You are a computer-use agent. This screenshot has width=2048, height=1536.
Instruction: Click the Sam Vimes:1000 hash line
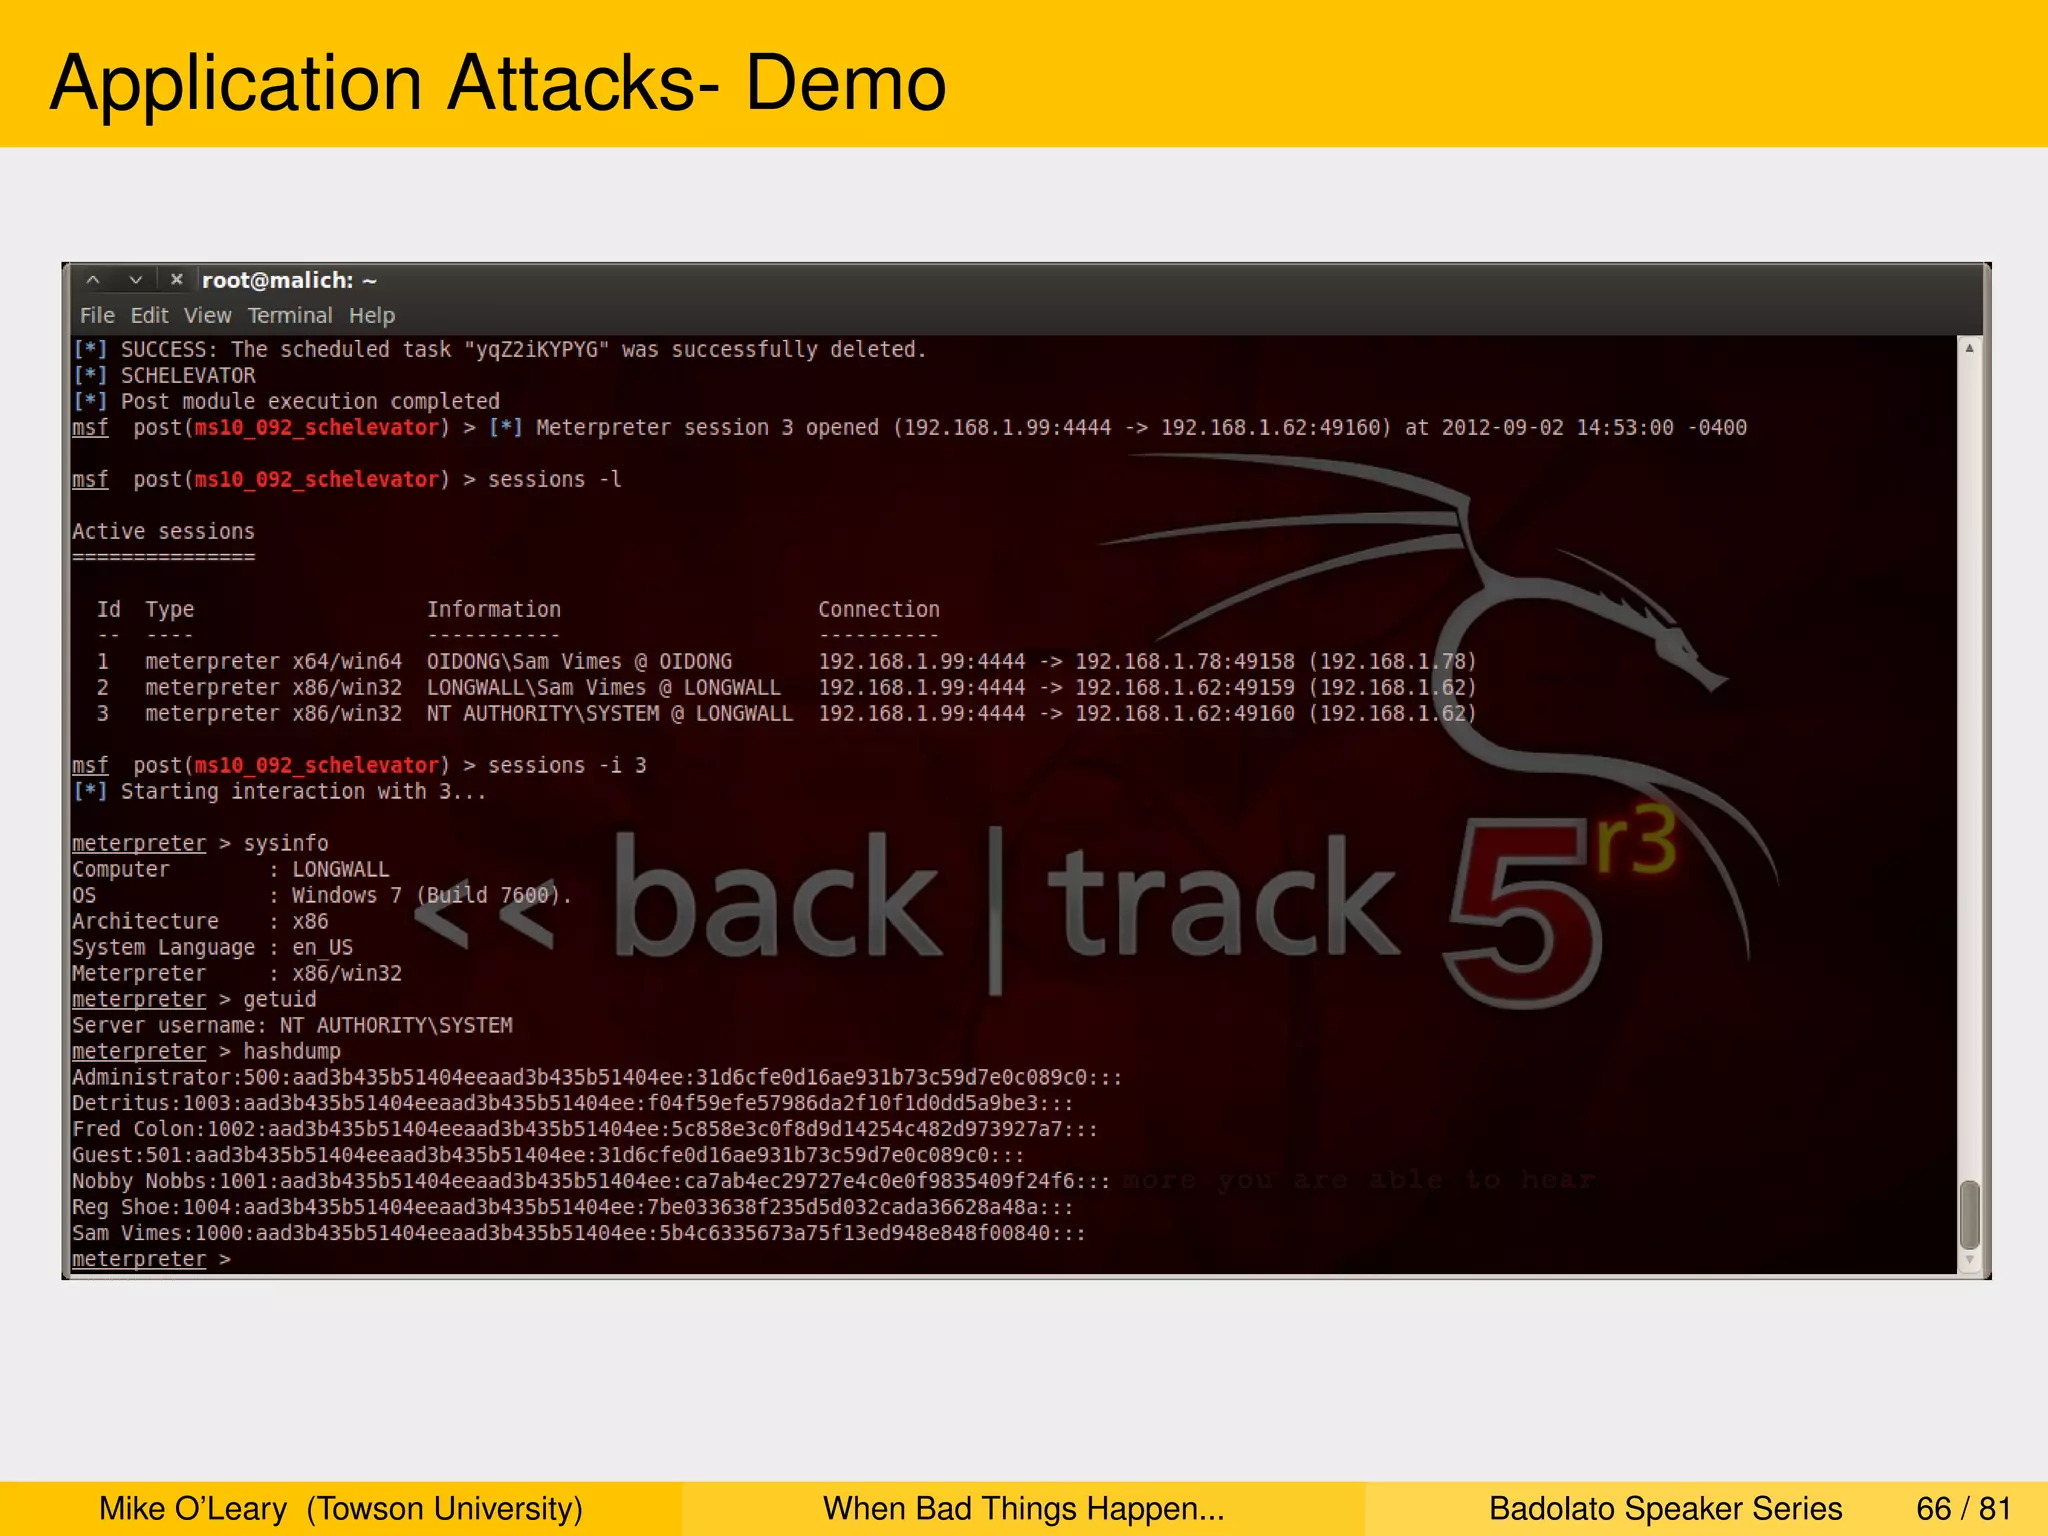tap(579, 1234)
